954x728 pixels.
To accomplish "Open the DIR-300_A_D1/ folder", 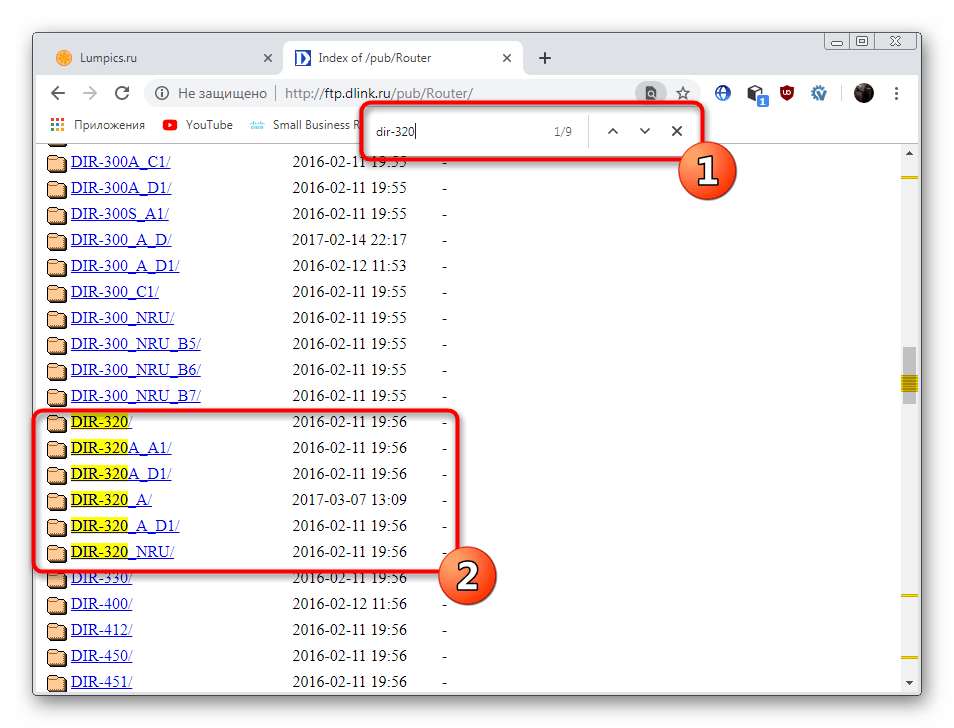I will tap(125, 266).
